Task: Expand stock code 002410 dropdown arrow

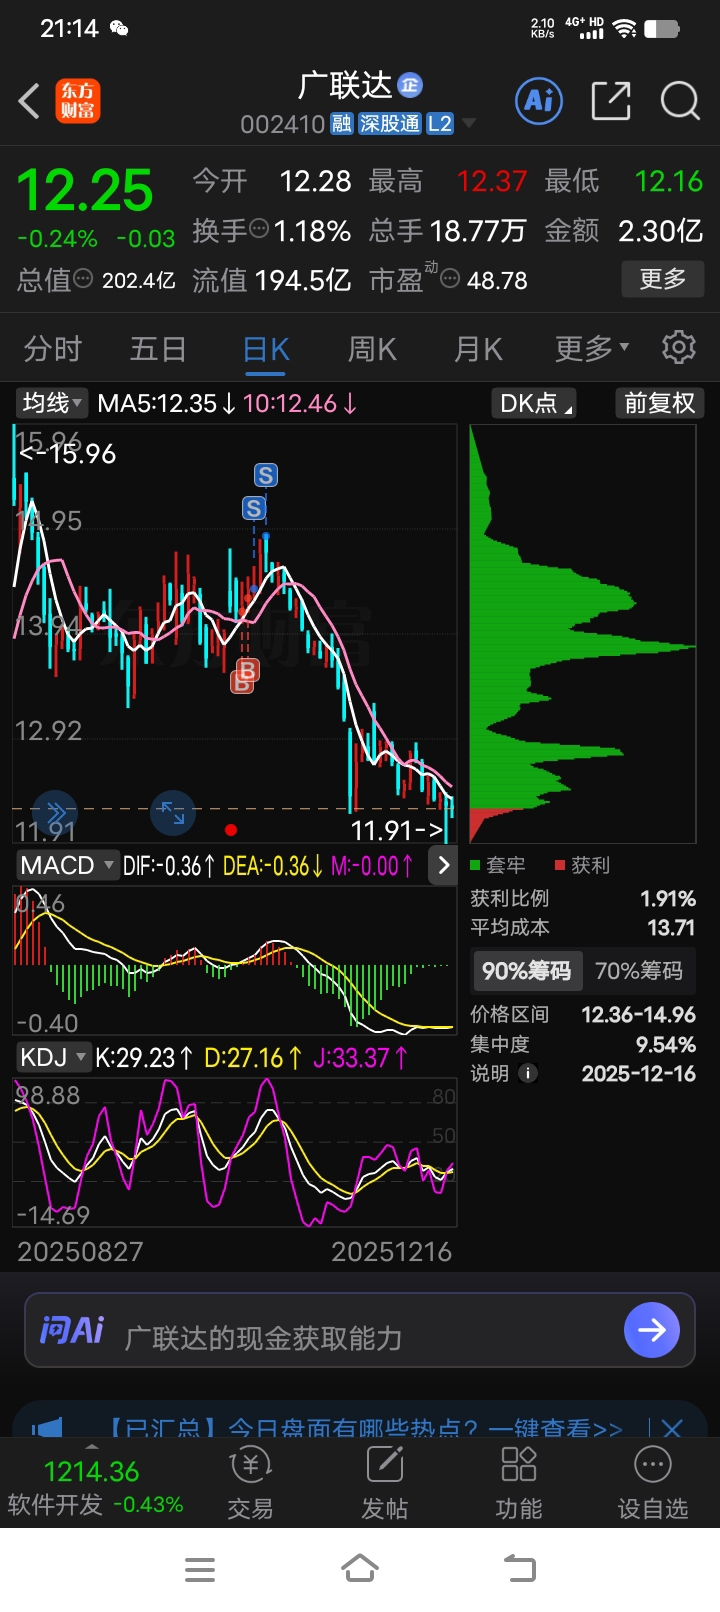Action: click(x=468, y=124)
